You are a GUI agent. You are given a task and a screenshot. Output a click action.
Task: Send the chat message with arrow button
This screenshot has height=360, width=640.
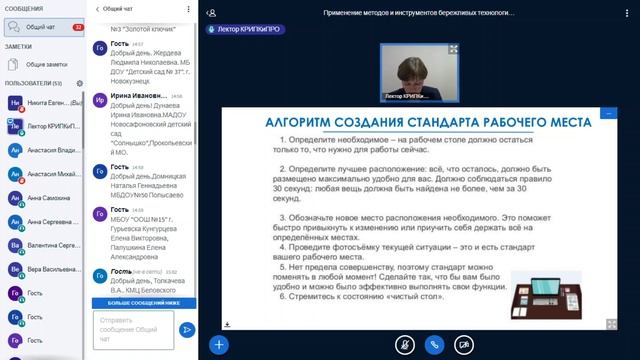(187, 330)
